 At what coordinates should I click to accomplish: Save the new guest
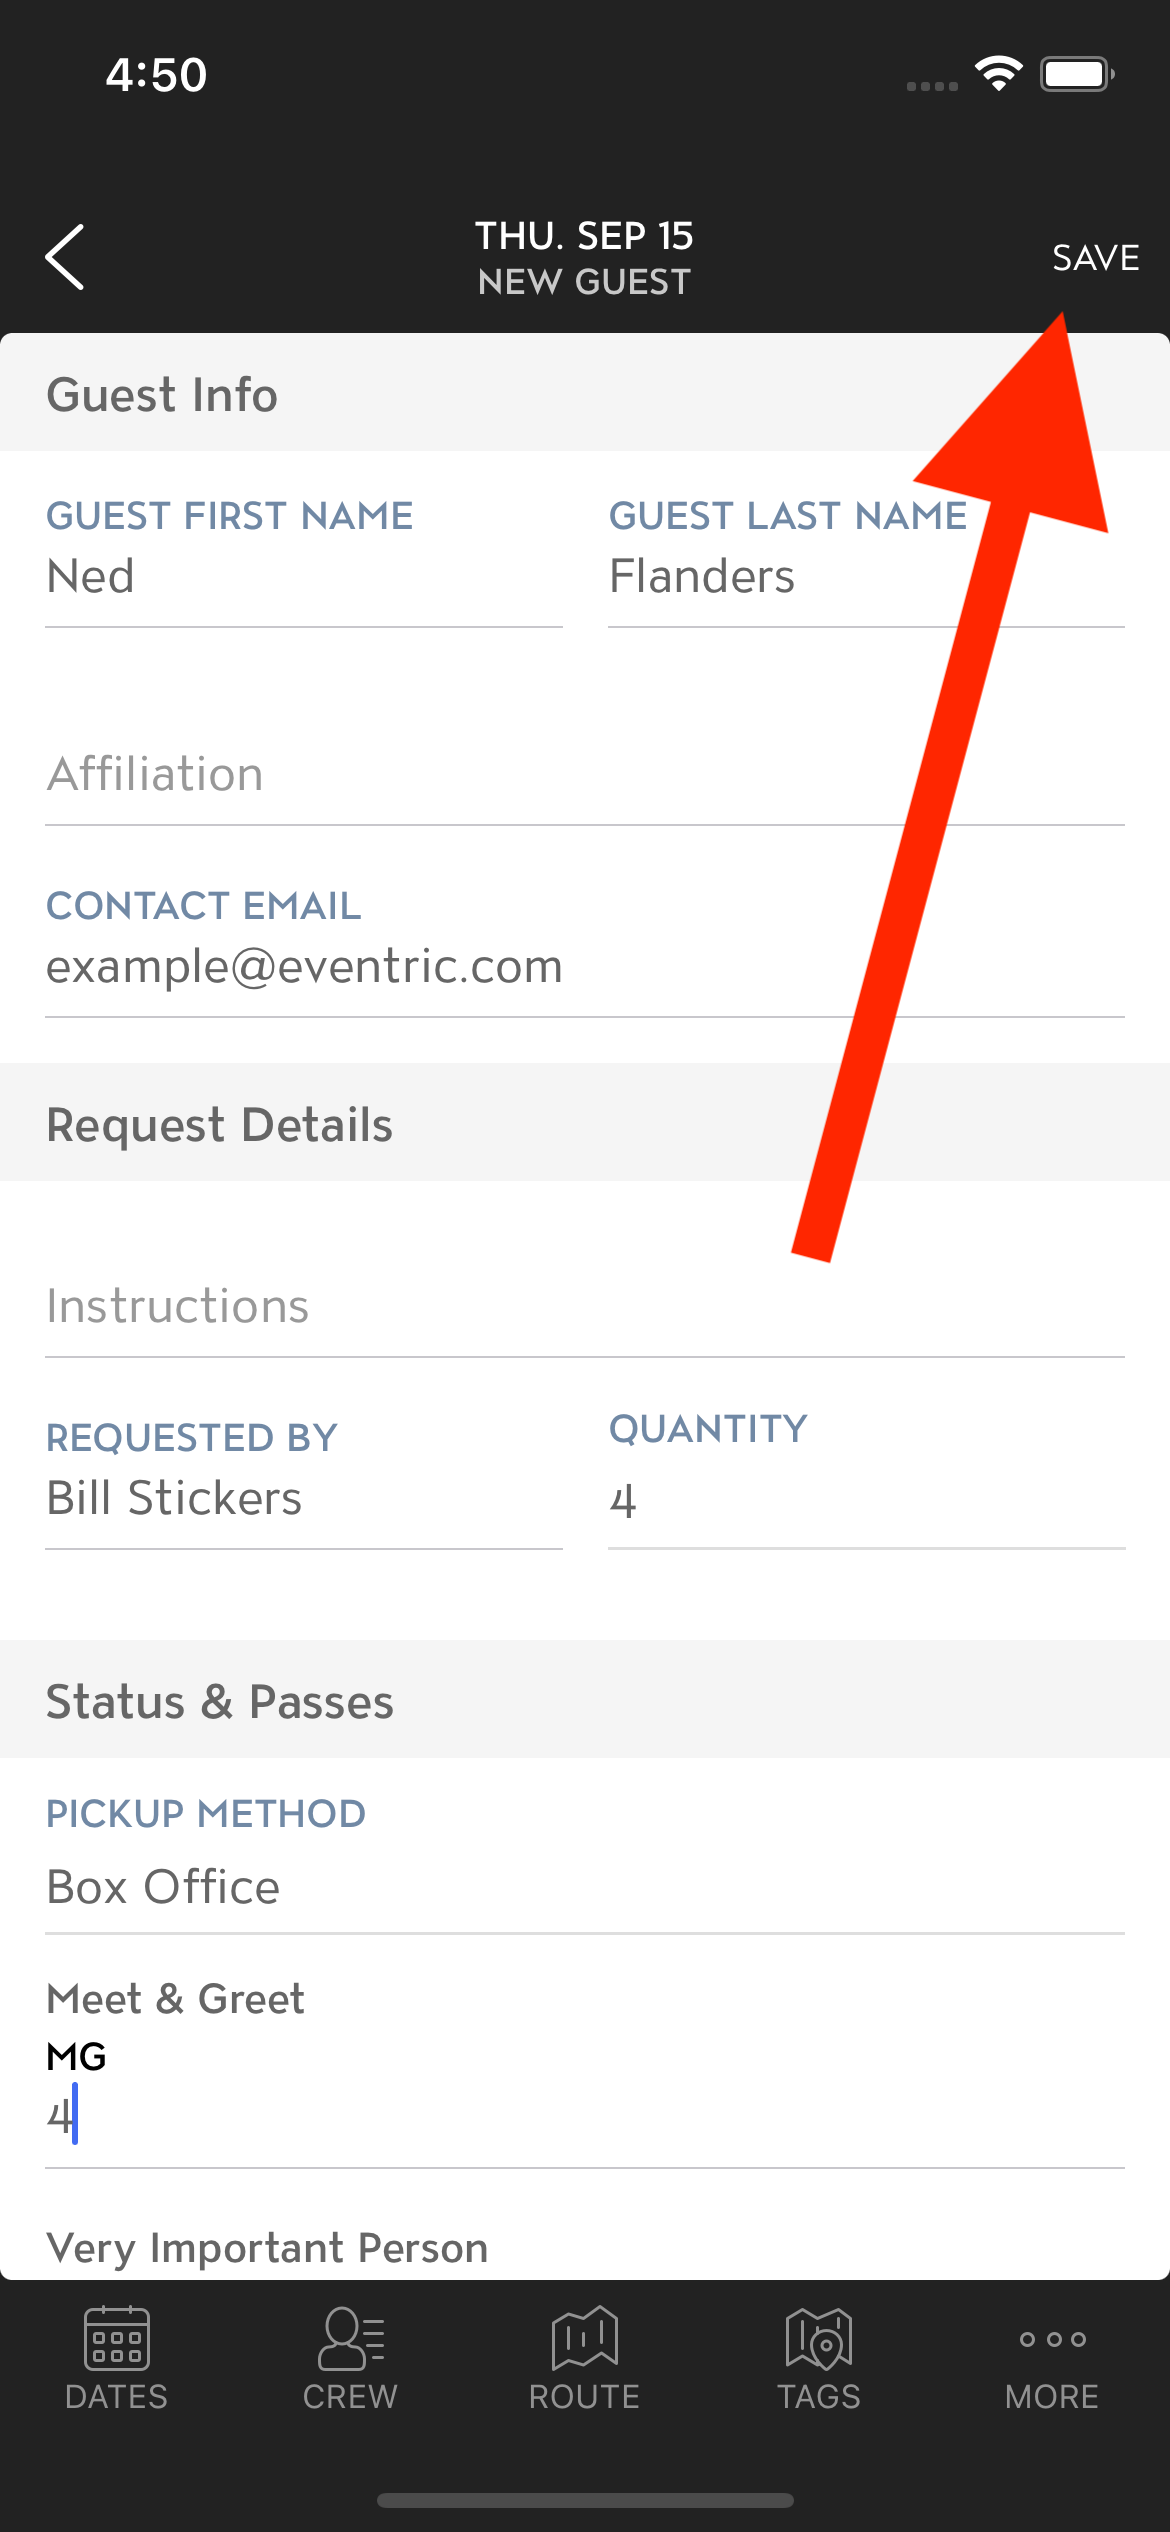[1096, 258]
